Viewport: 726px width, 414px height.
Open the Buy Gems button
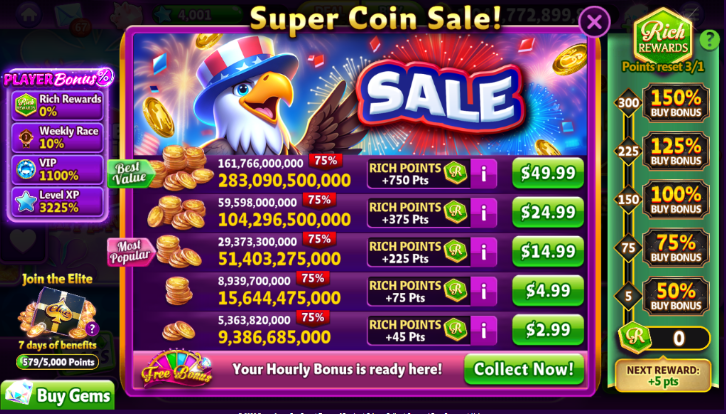coord(57,395)
